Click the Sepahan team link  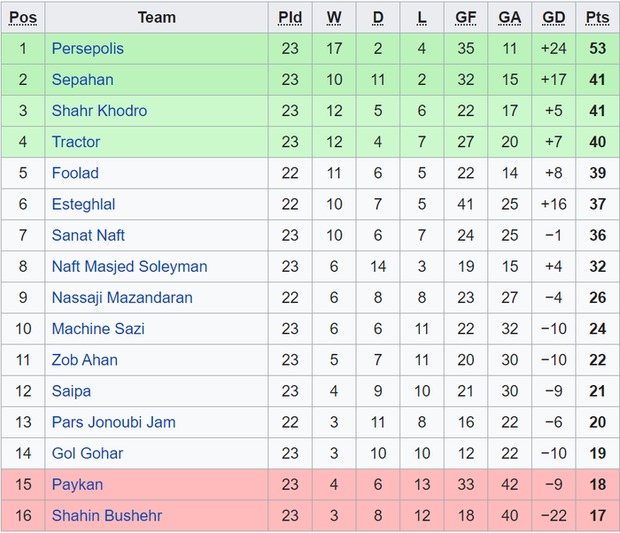(82, 79)
